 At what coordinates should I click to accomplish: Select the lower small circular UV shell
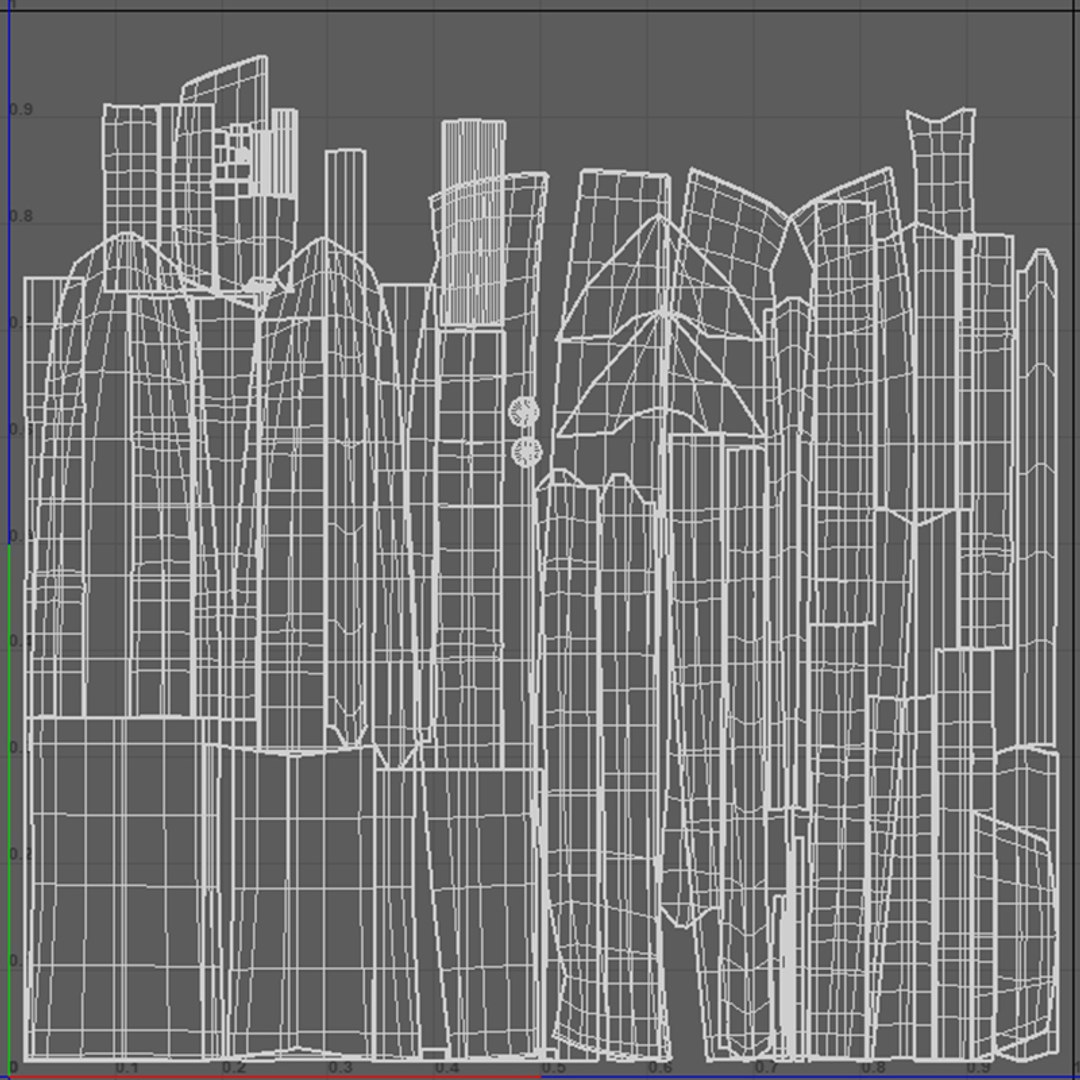[x=527, y=452]
